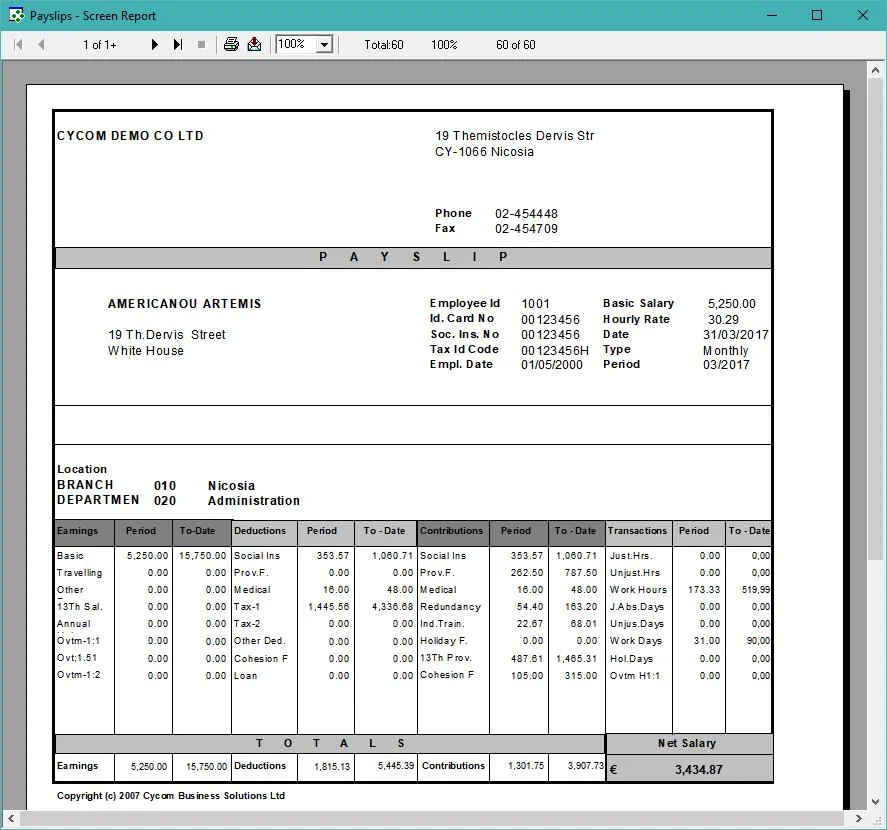This screenshot has width=887, height=830.
Task: Go to the first page of report
Action: coord(18,45)
